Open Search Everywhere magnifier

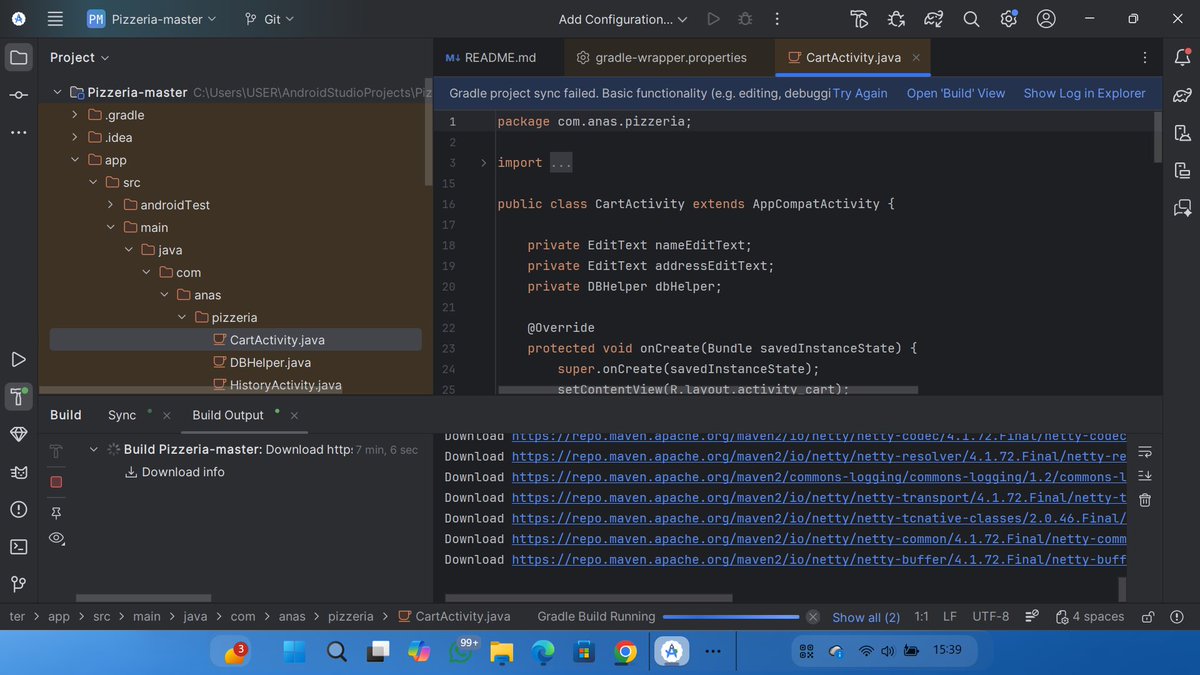[x=971, y=19]
